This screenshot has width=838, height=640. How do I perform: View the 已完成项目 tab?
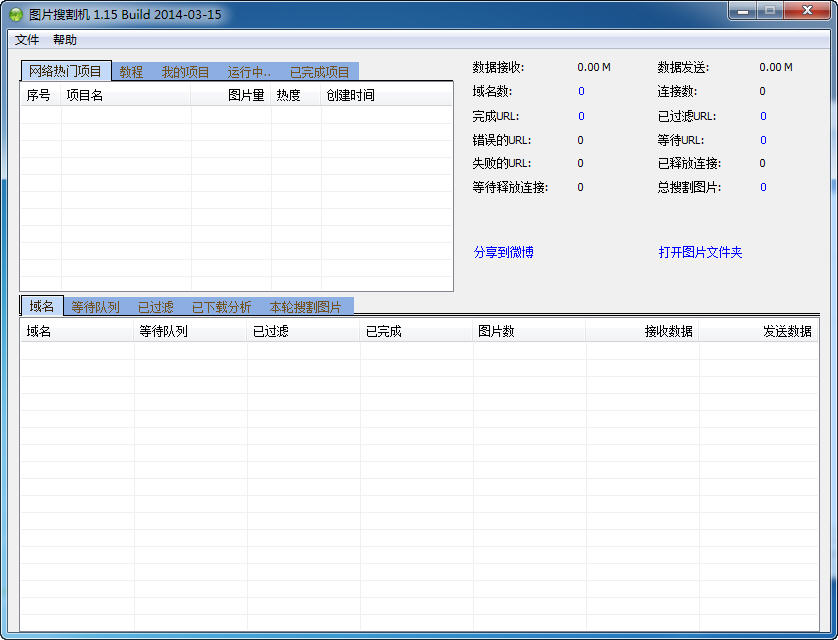pyautogui.click(x=319, y=72)
